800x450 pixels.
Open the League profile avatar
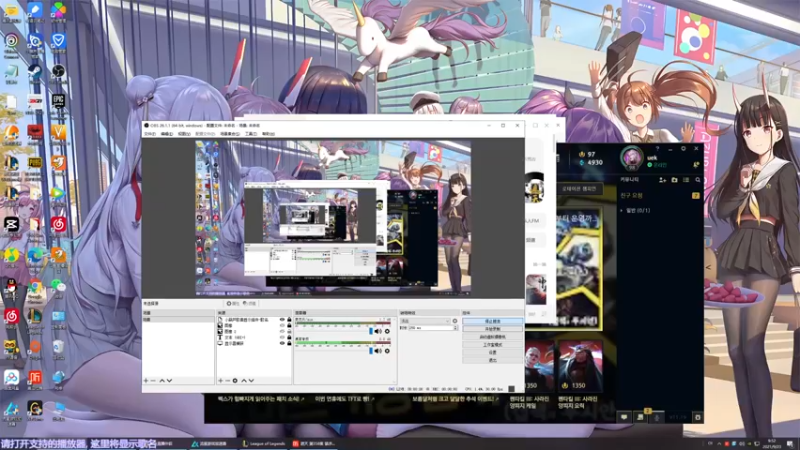click(632, 157)
